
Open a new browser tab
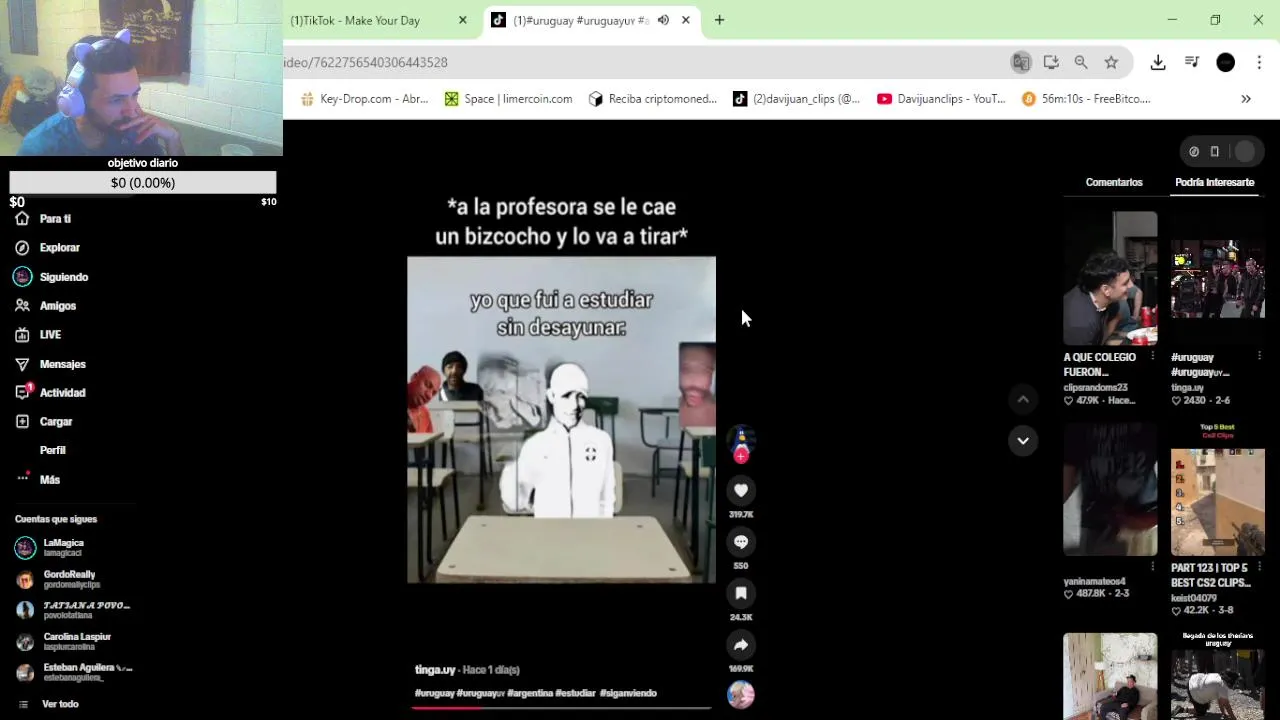point(719,20)
